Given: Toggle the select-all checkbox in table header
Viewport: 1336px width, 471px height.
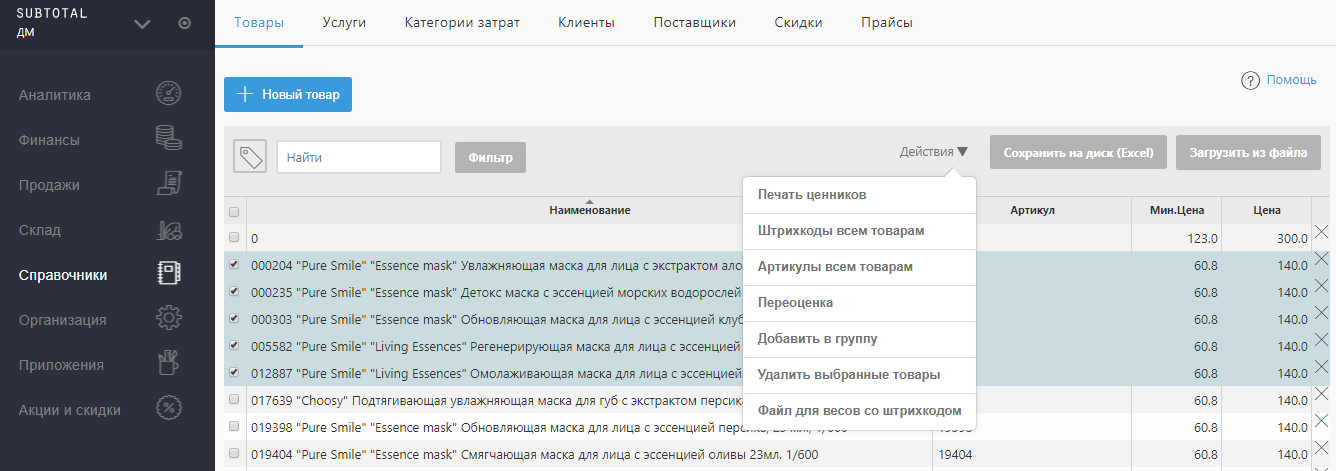Looking at the screenshot, I should click(x=234, y=212).
